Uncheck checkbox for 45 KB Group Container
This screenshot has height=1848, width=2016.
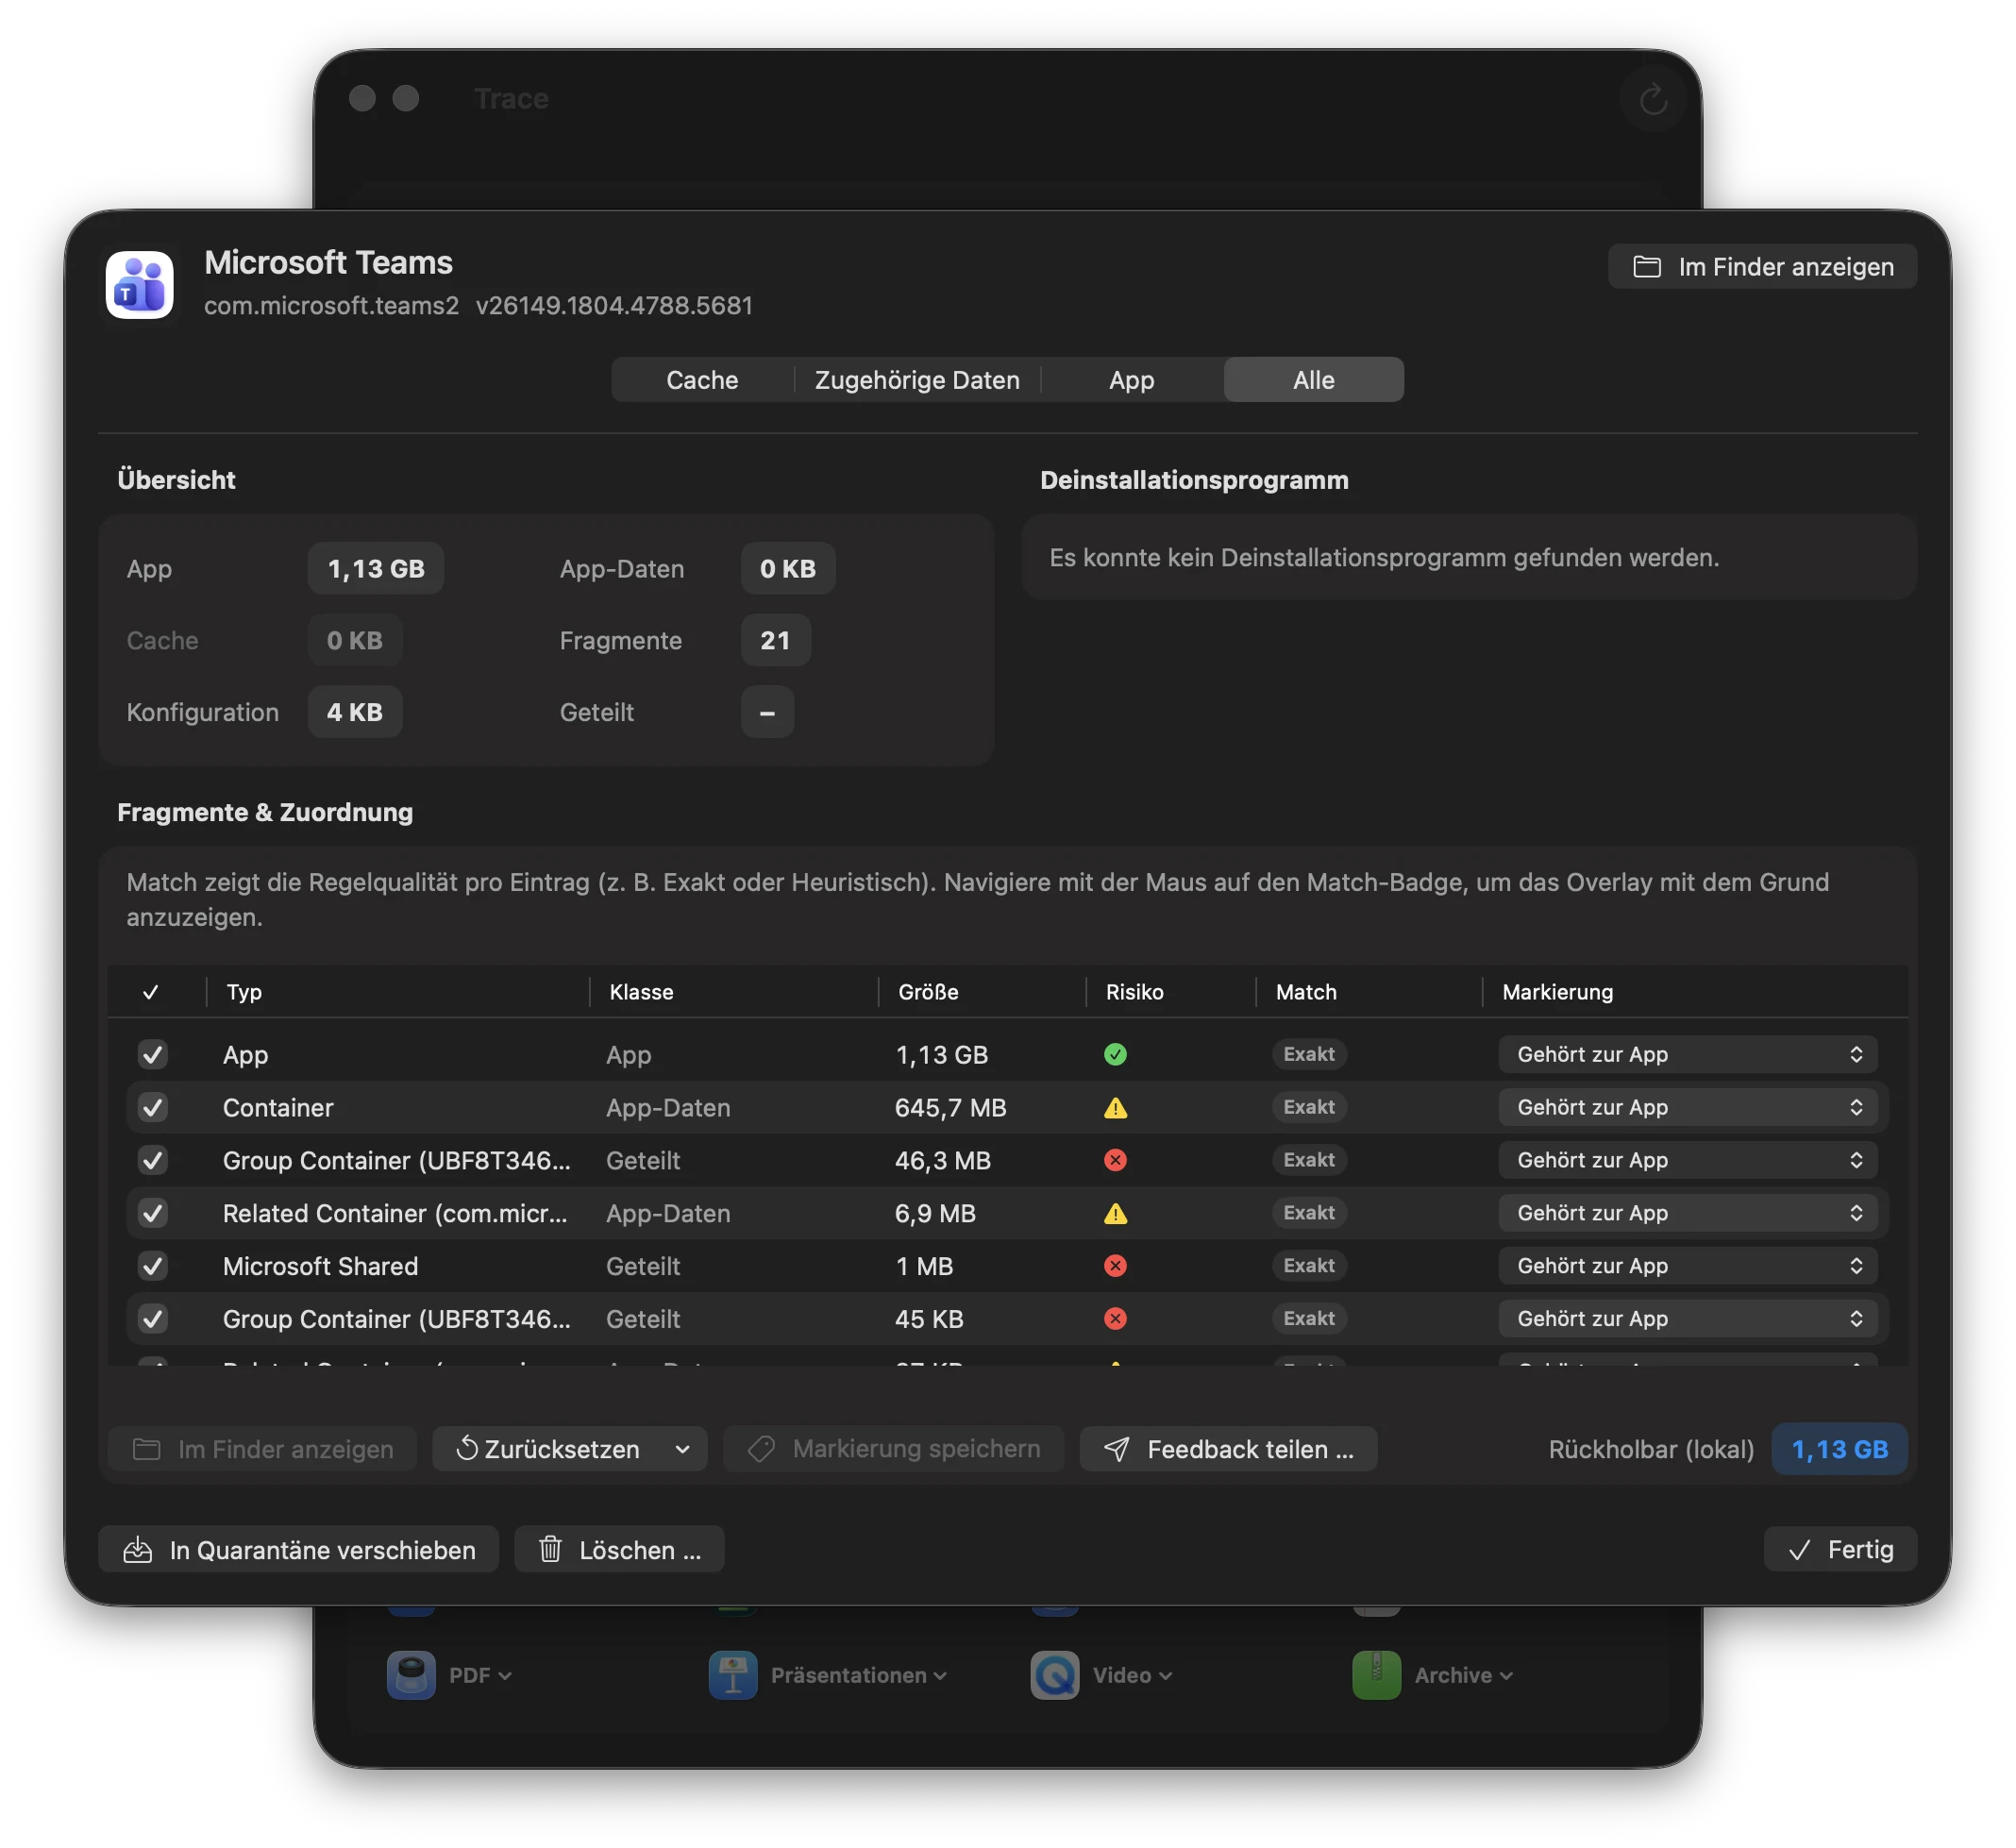[x=152, y=1319]
